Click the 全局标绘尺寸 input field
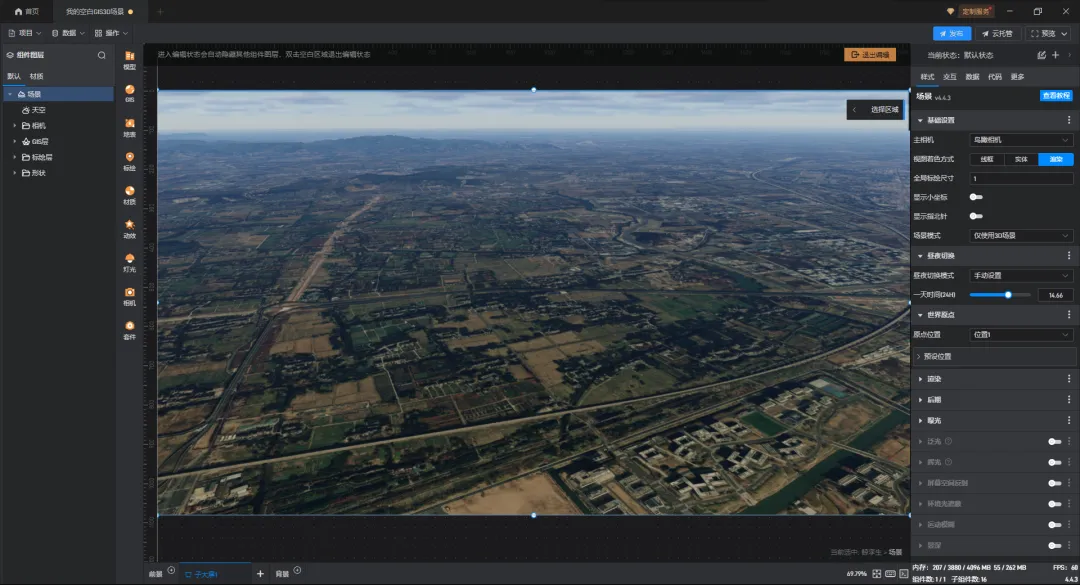The width and height of the screenshot is (1080, 585). coord(1021,178)
